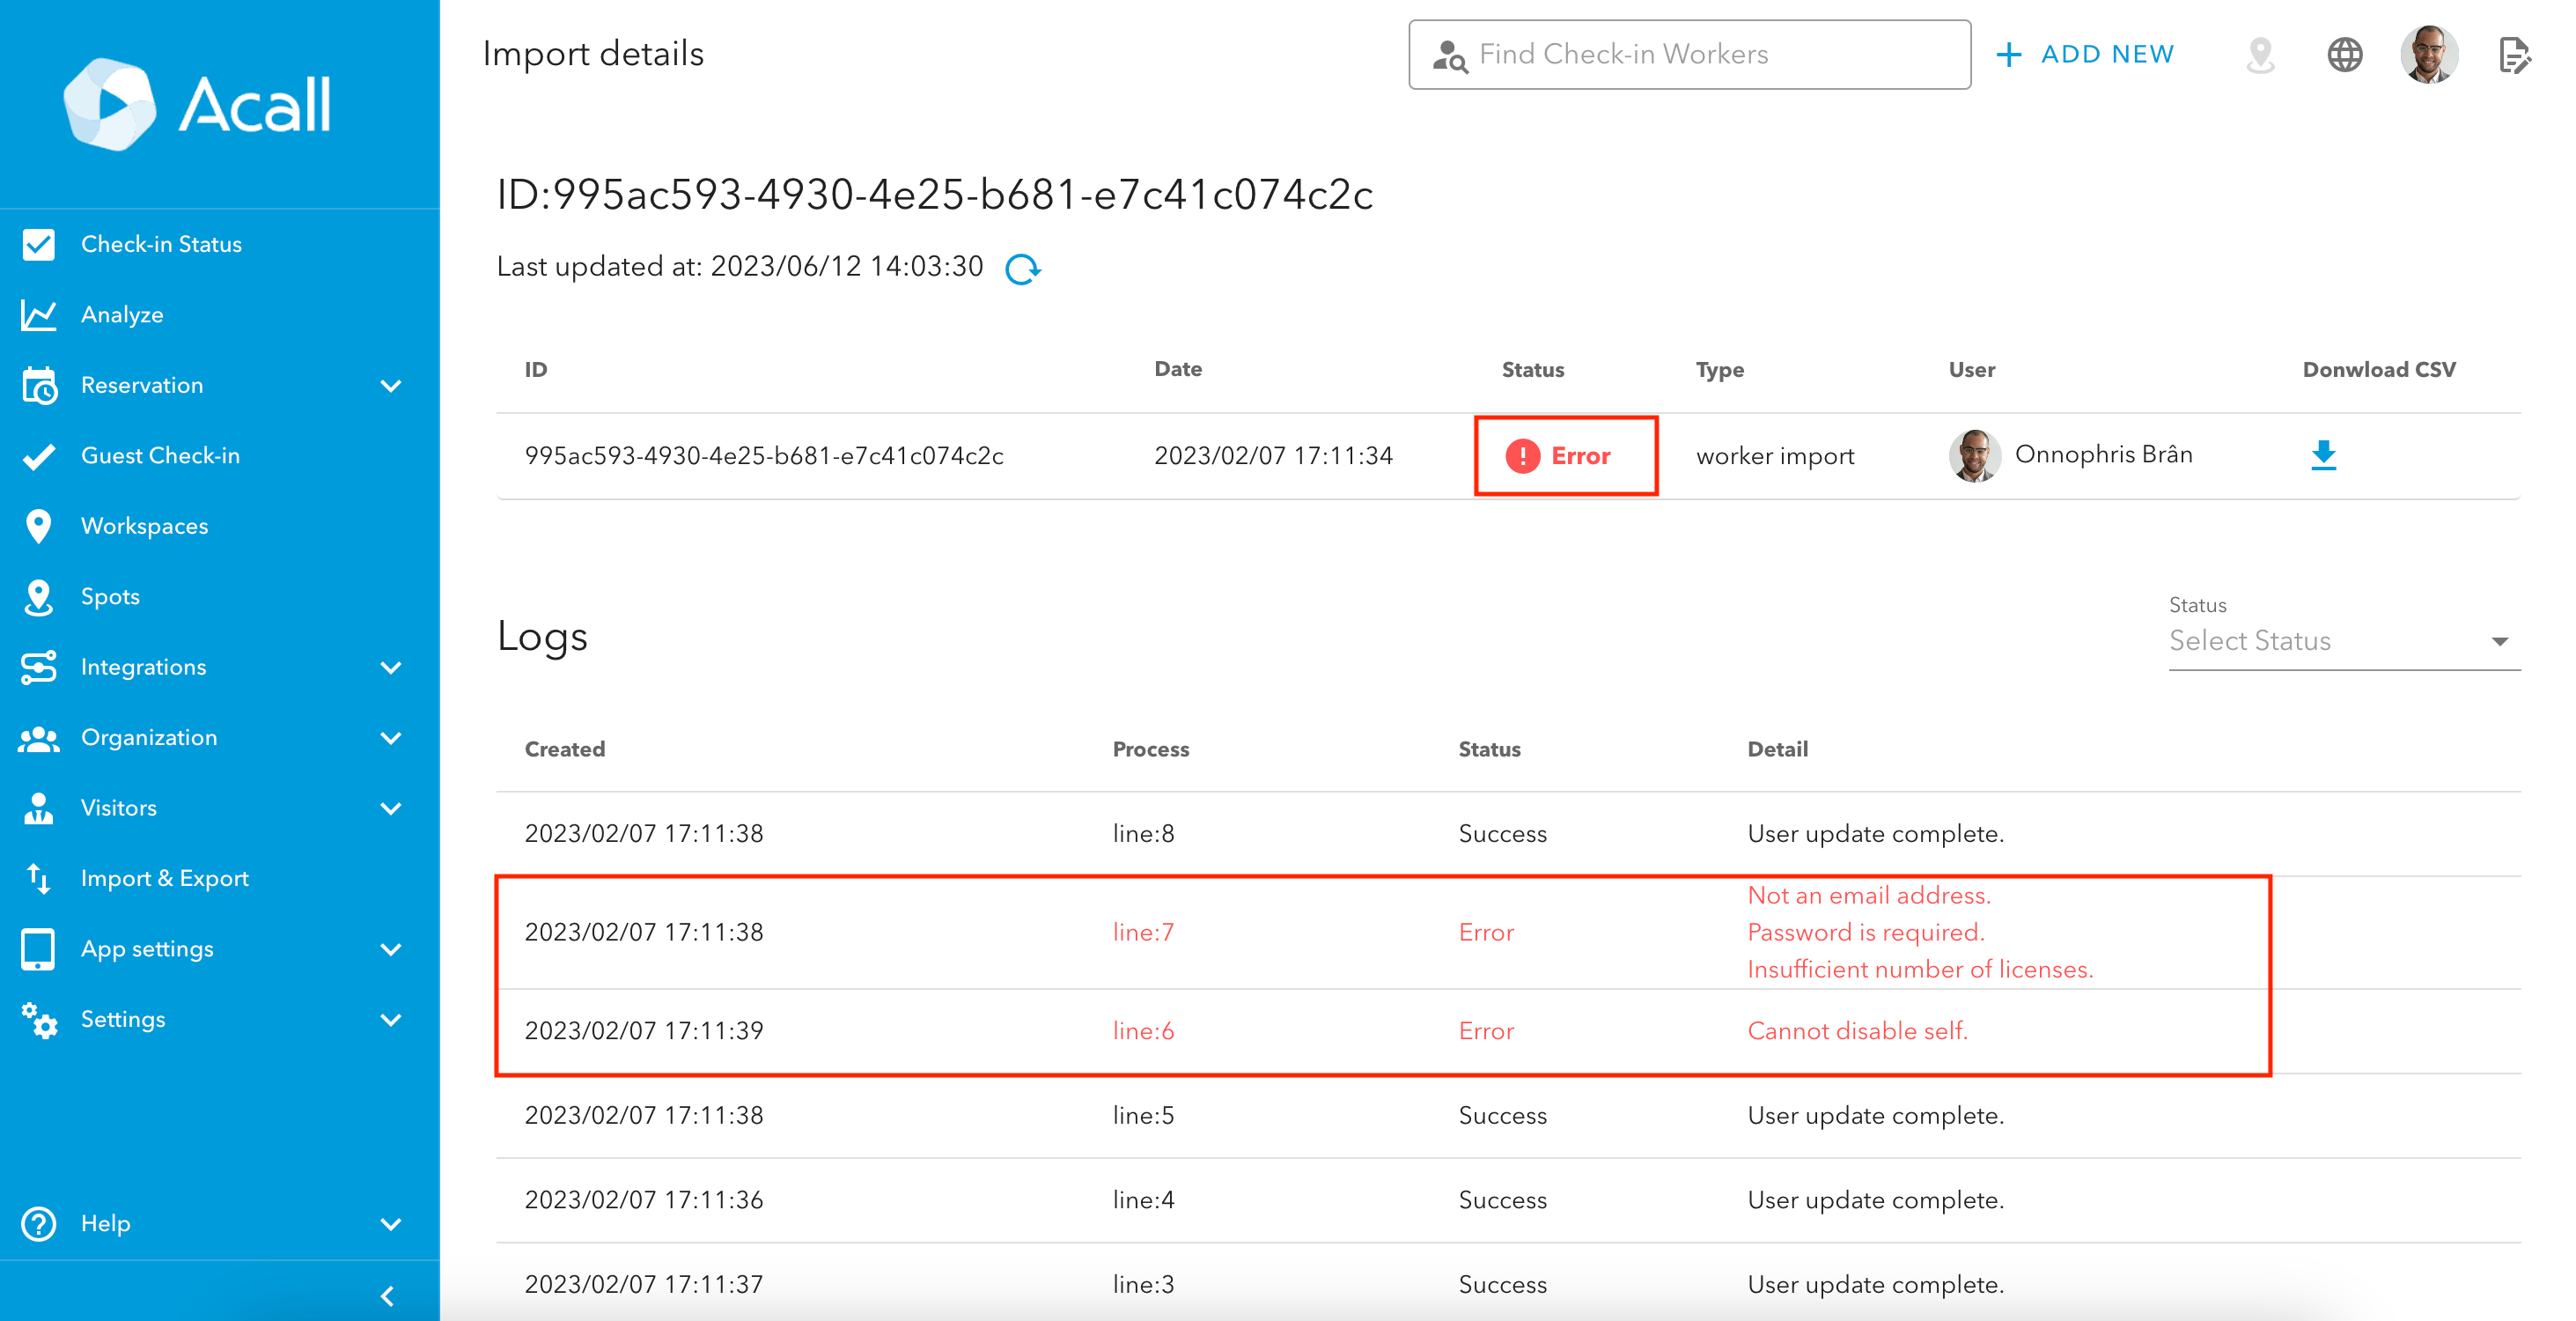Click the Analyze chart icon
2576x1321 pixels.
(x=39, y=315)
